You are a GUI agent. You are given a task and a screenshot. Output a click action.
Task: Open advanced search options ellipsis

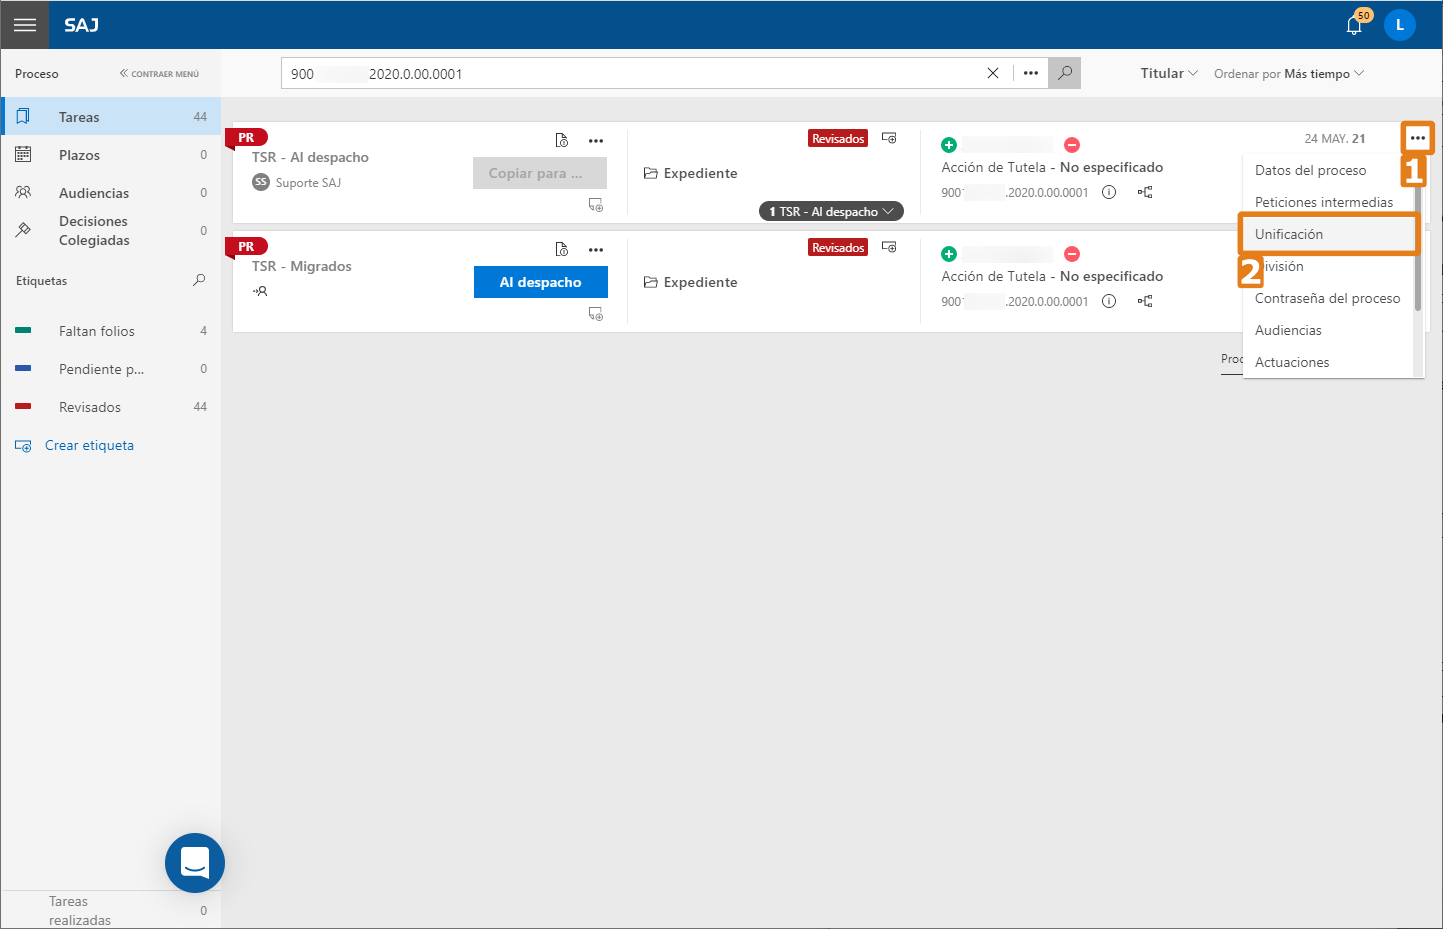tap(1031, 73)
